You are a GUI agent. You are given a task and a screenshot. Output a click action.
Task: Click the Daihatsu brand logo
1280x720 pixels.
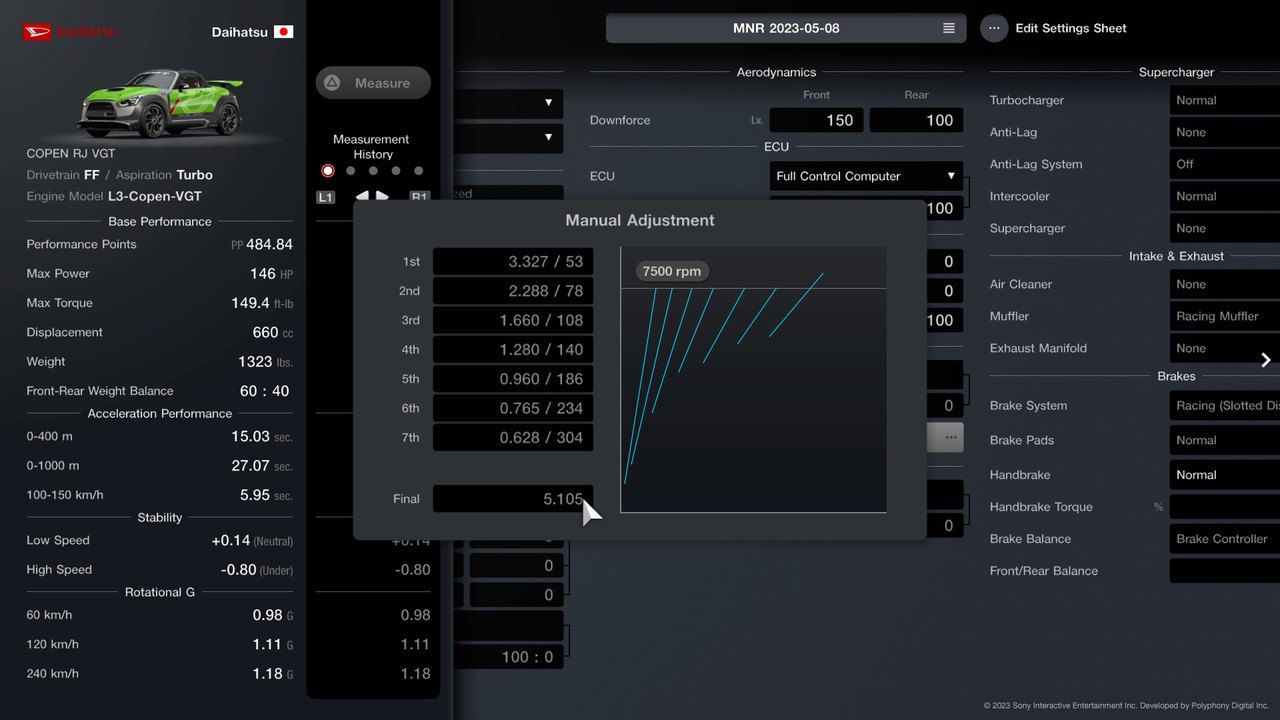tap(70, 32)
